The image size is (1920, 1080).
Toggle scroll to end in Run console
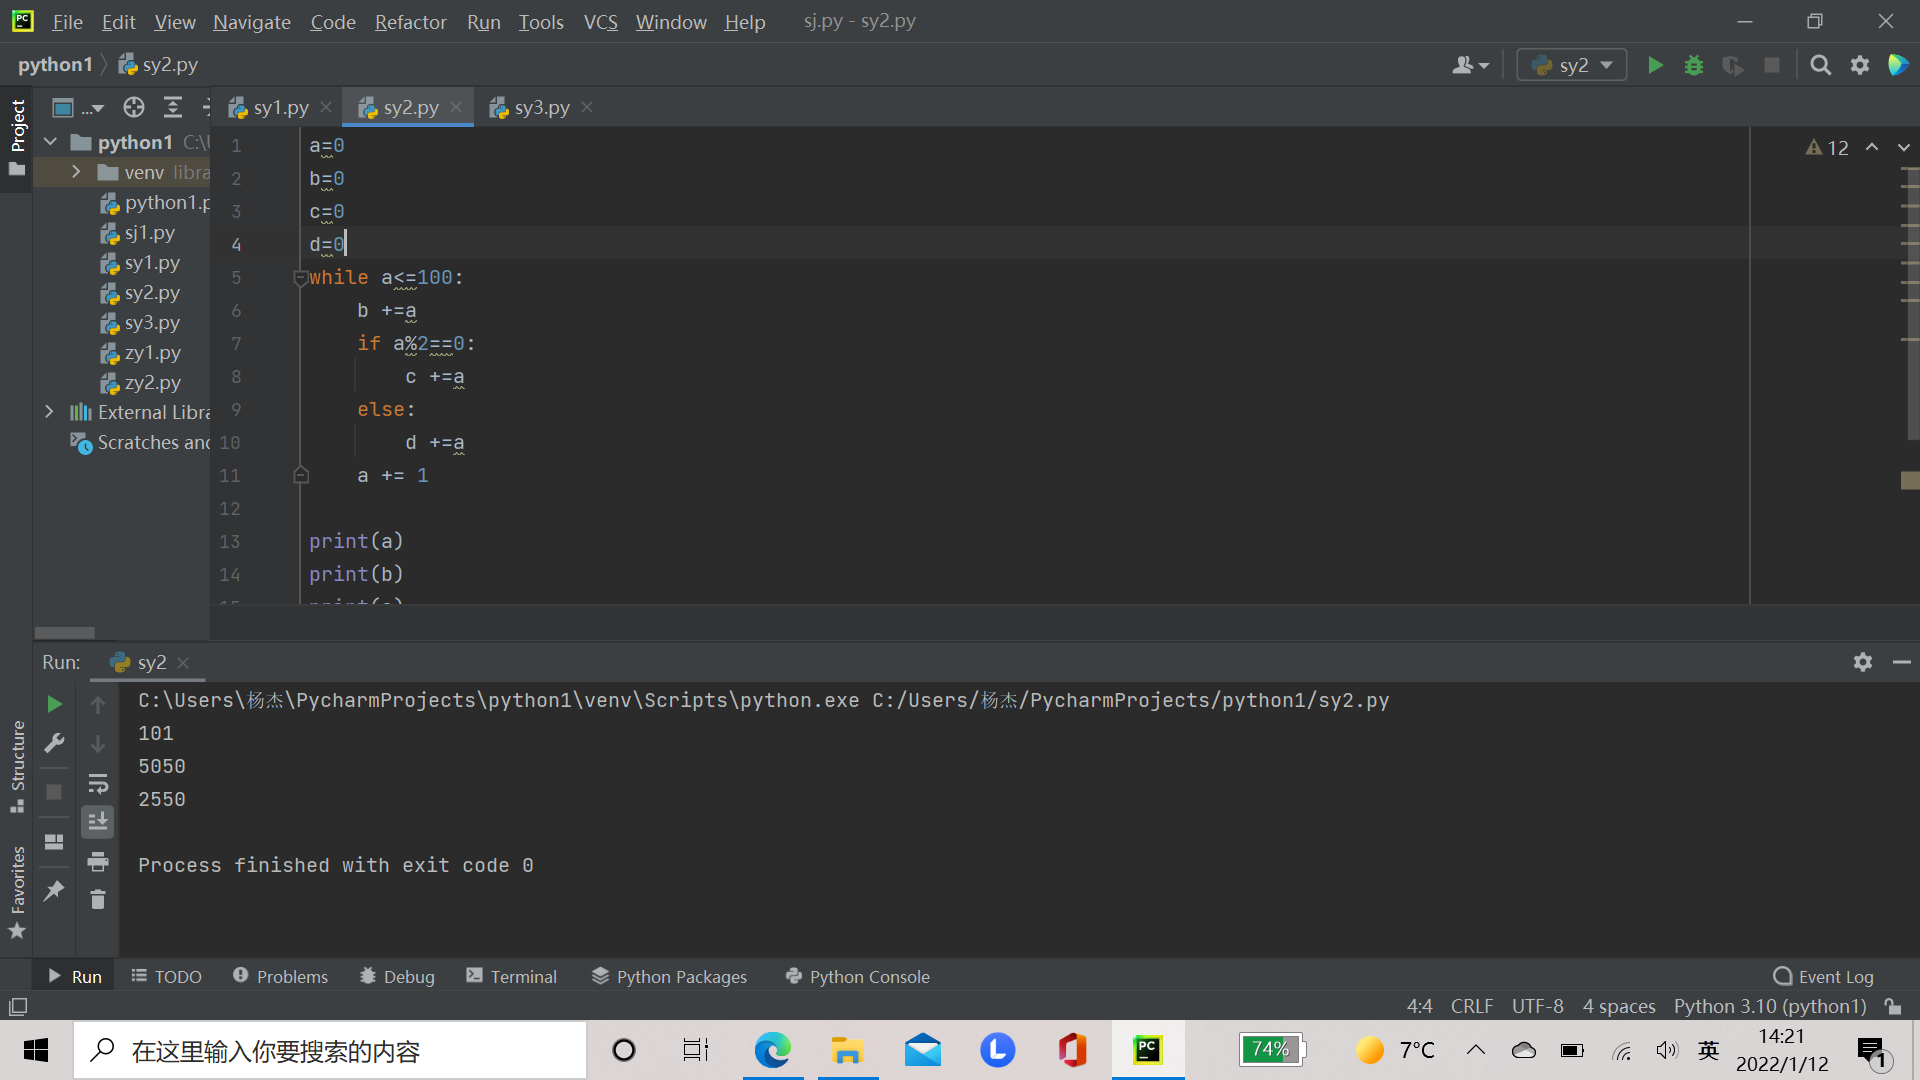(98, 822)
